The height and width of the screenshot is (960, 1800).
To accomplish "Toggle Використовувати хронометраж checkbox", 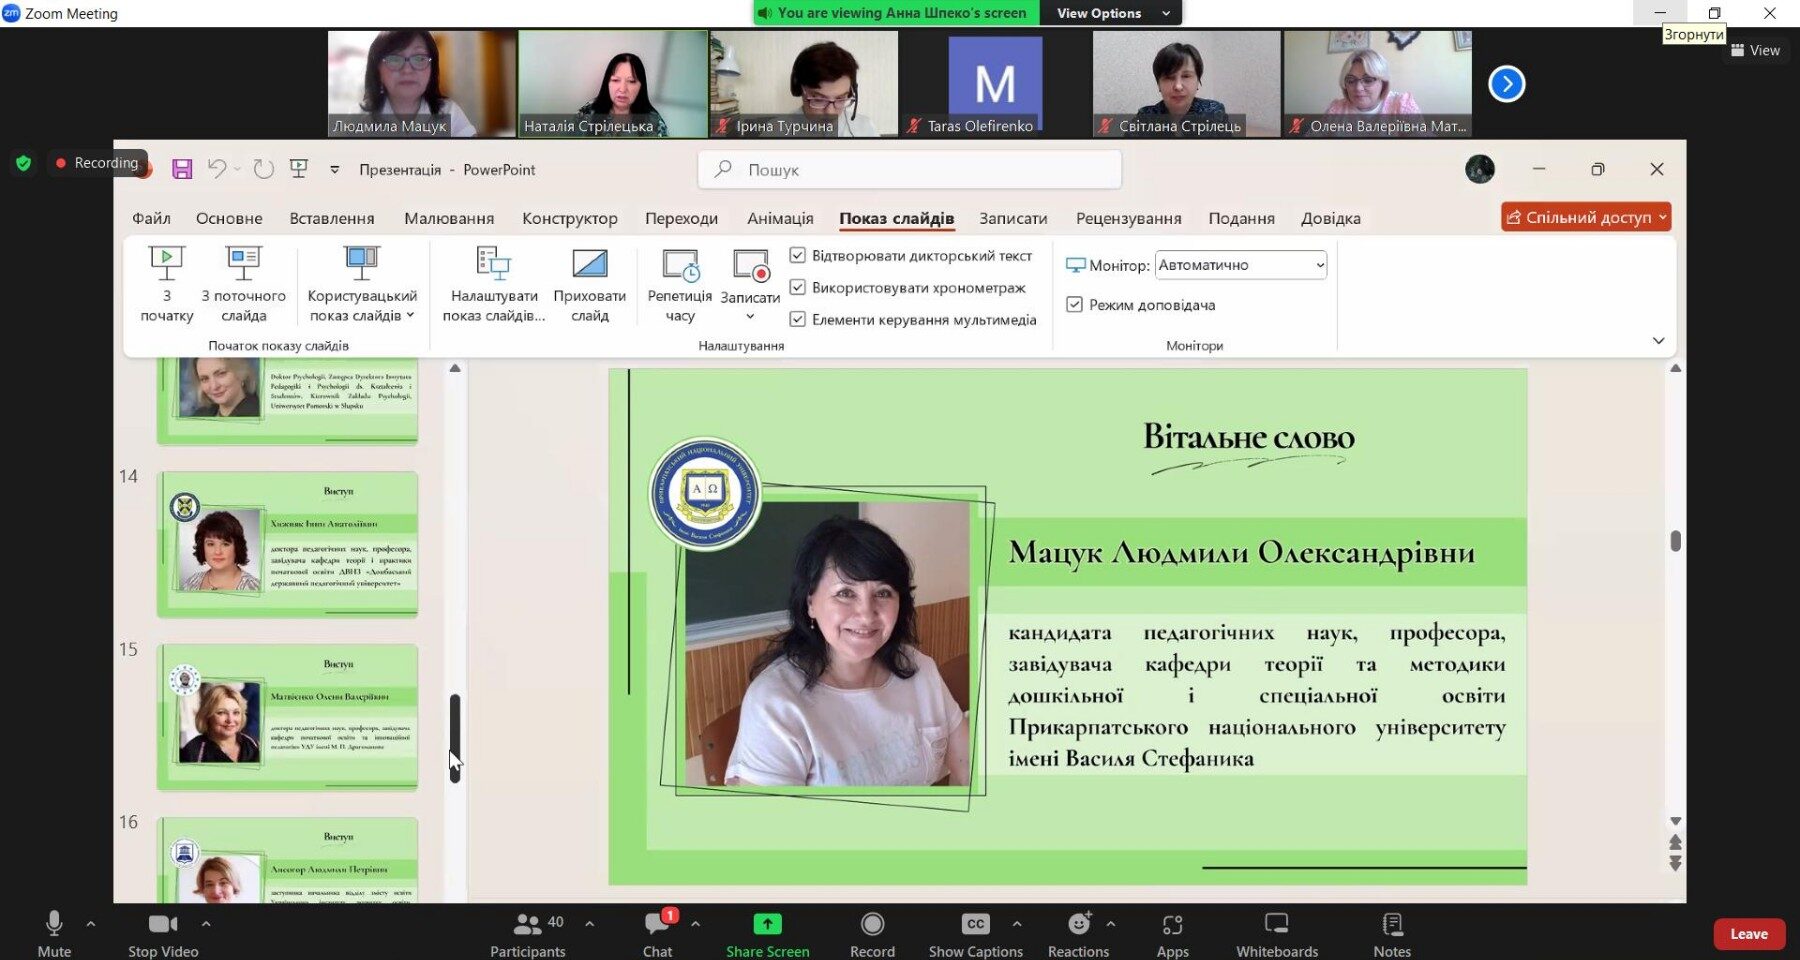I will click(797, 287).
